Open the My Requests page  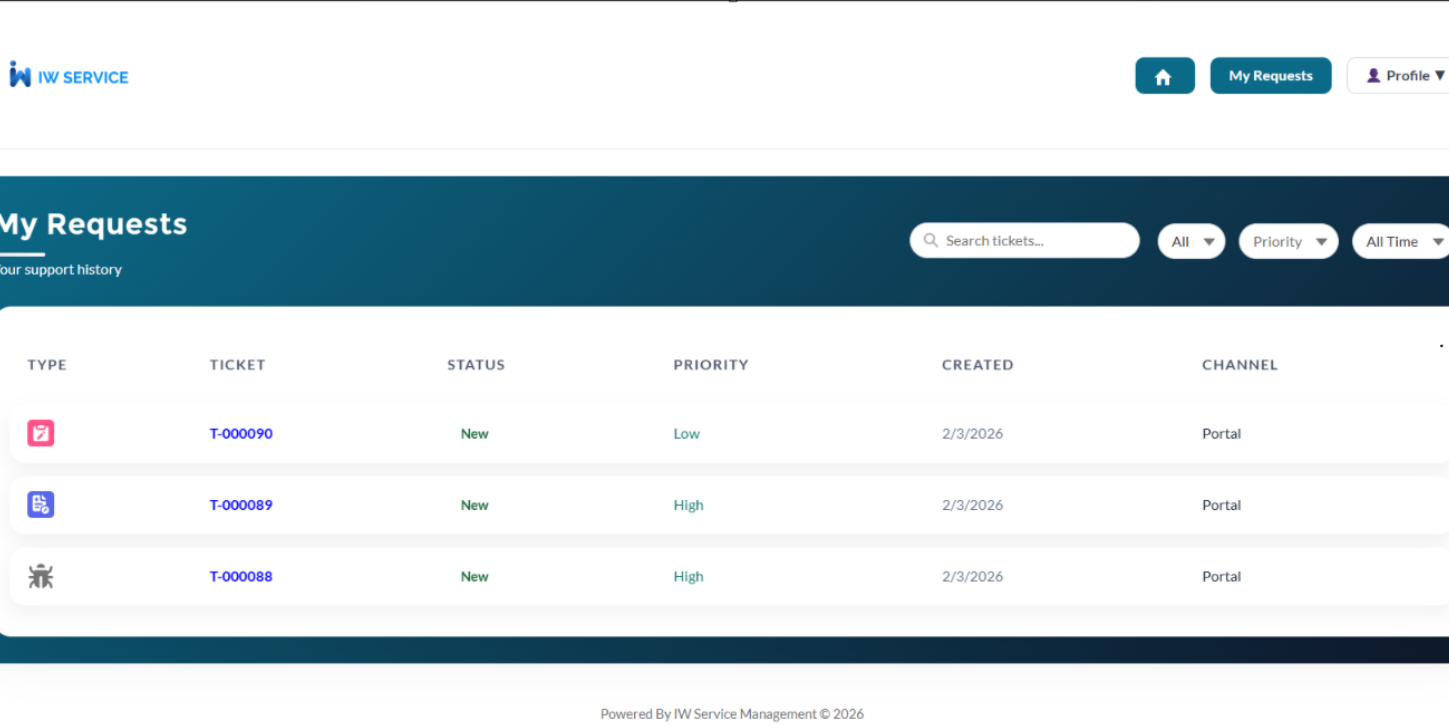point(1271,76)
